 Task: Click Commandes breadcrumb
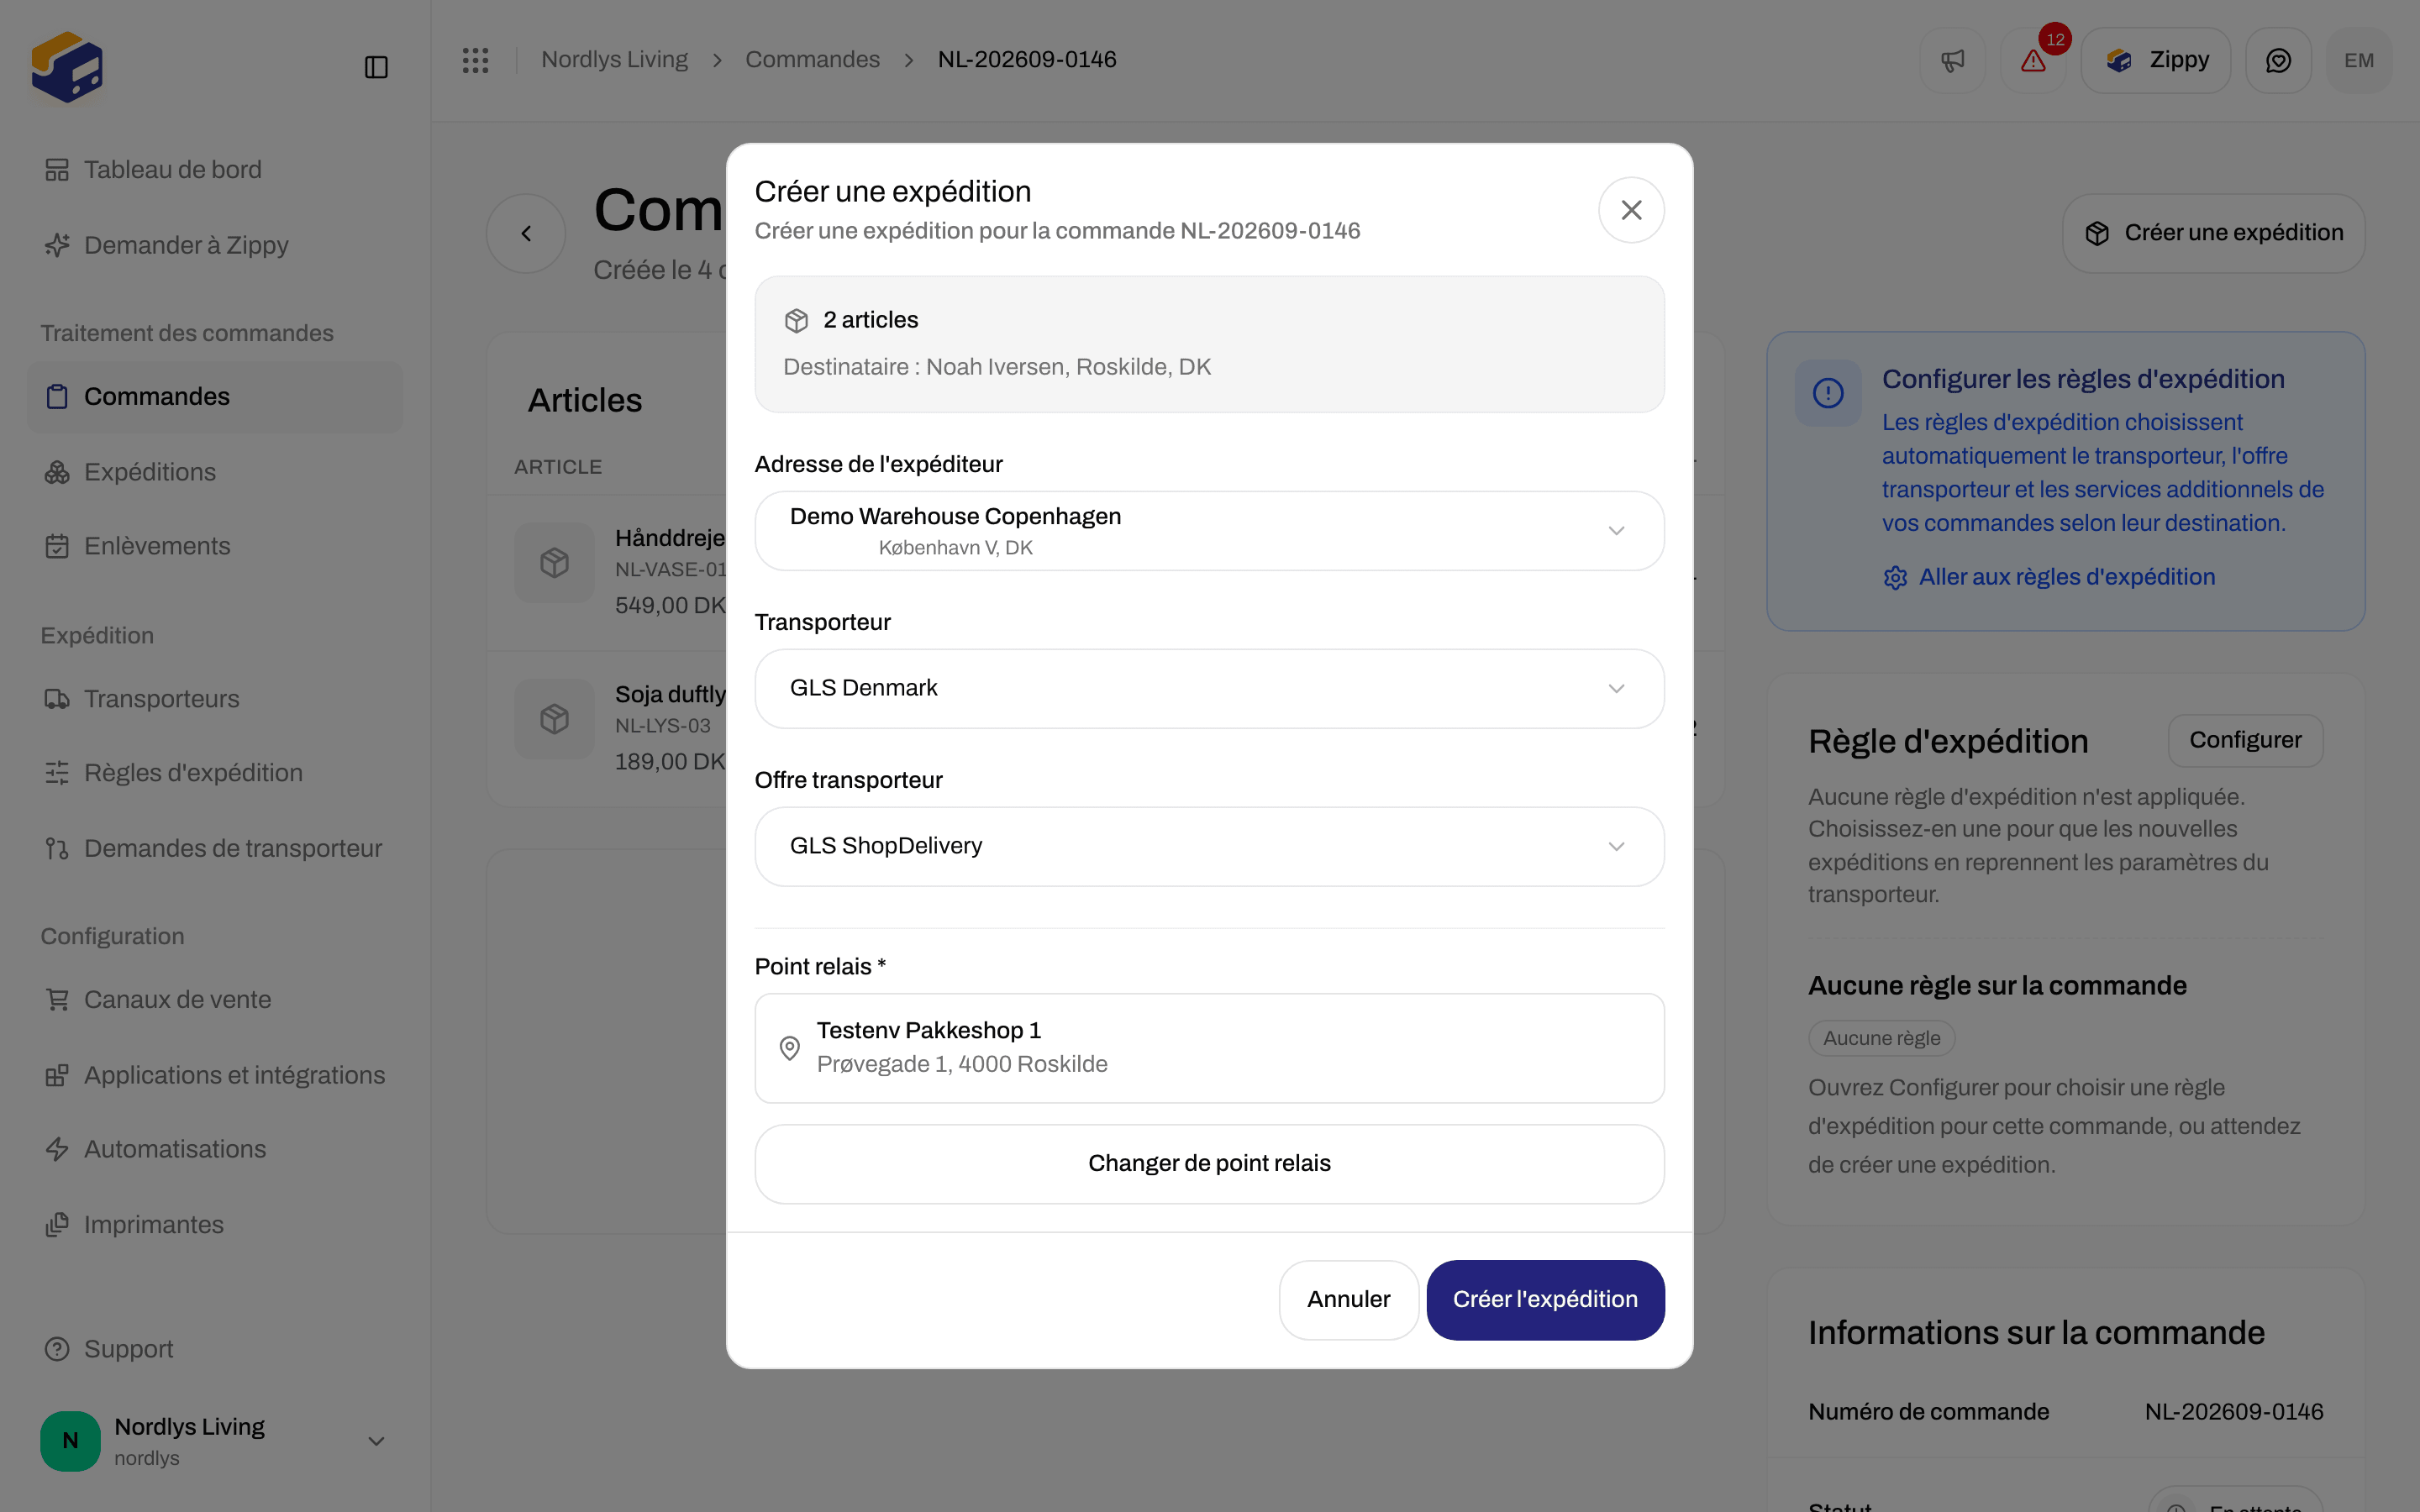(812, 60)
